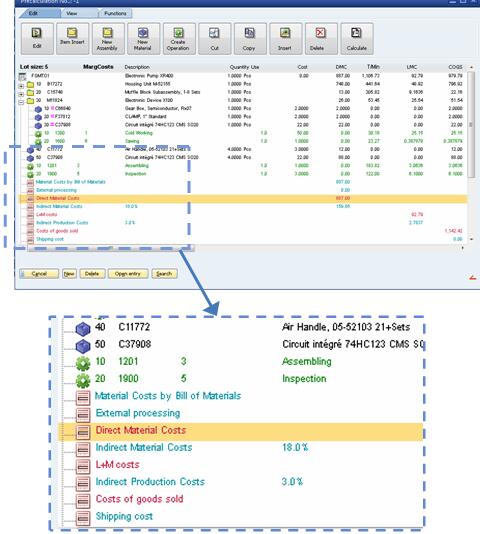480x534 pixels.
Task: Click COGS value 1,142.42 of Costs of goods sold
Action: 453,231
